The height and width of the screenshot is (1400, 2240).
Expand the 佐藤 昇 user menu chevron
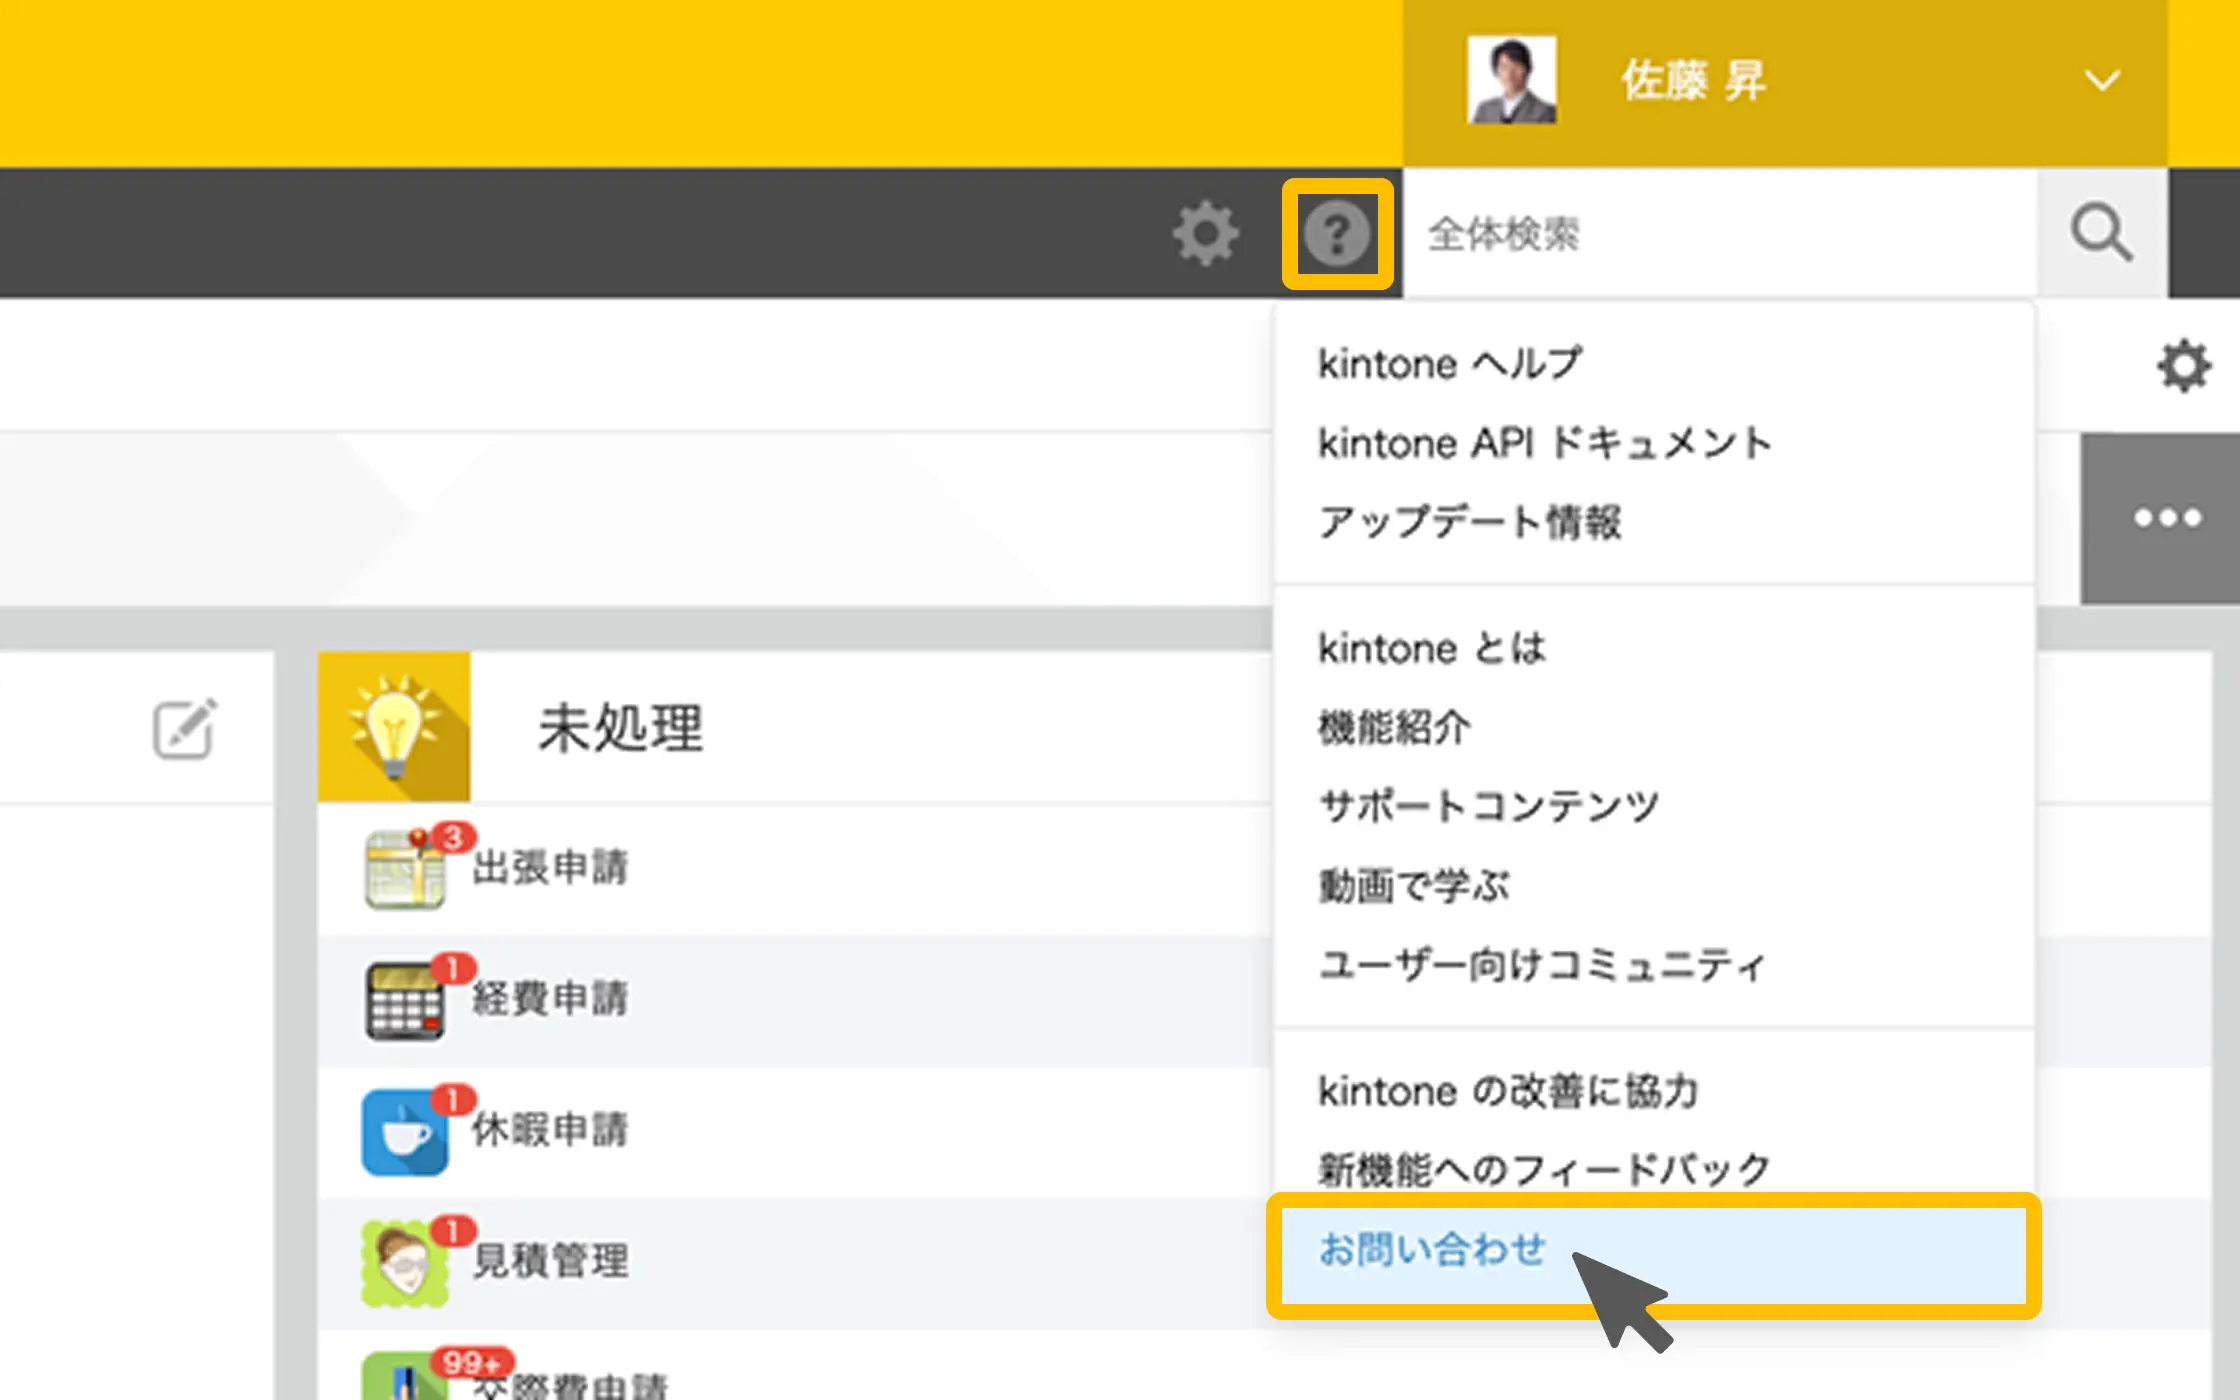[2101, 81]
